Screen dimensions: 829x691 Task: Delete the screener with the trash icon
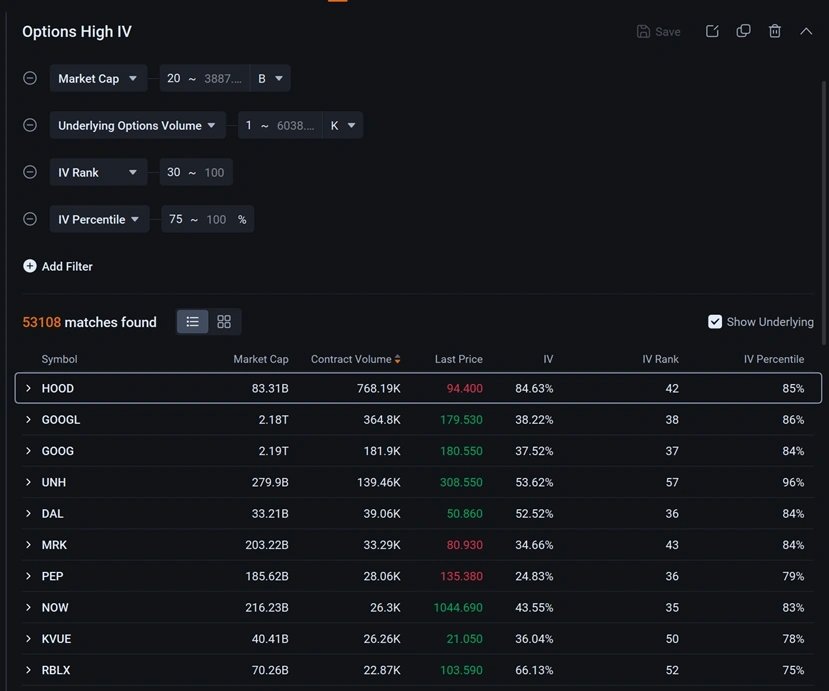click(775, 31)
